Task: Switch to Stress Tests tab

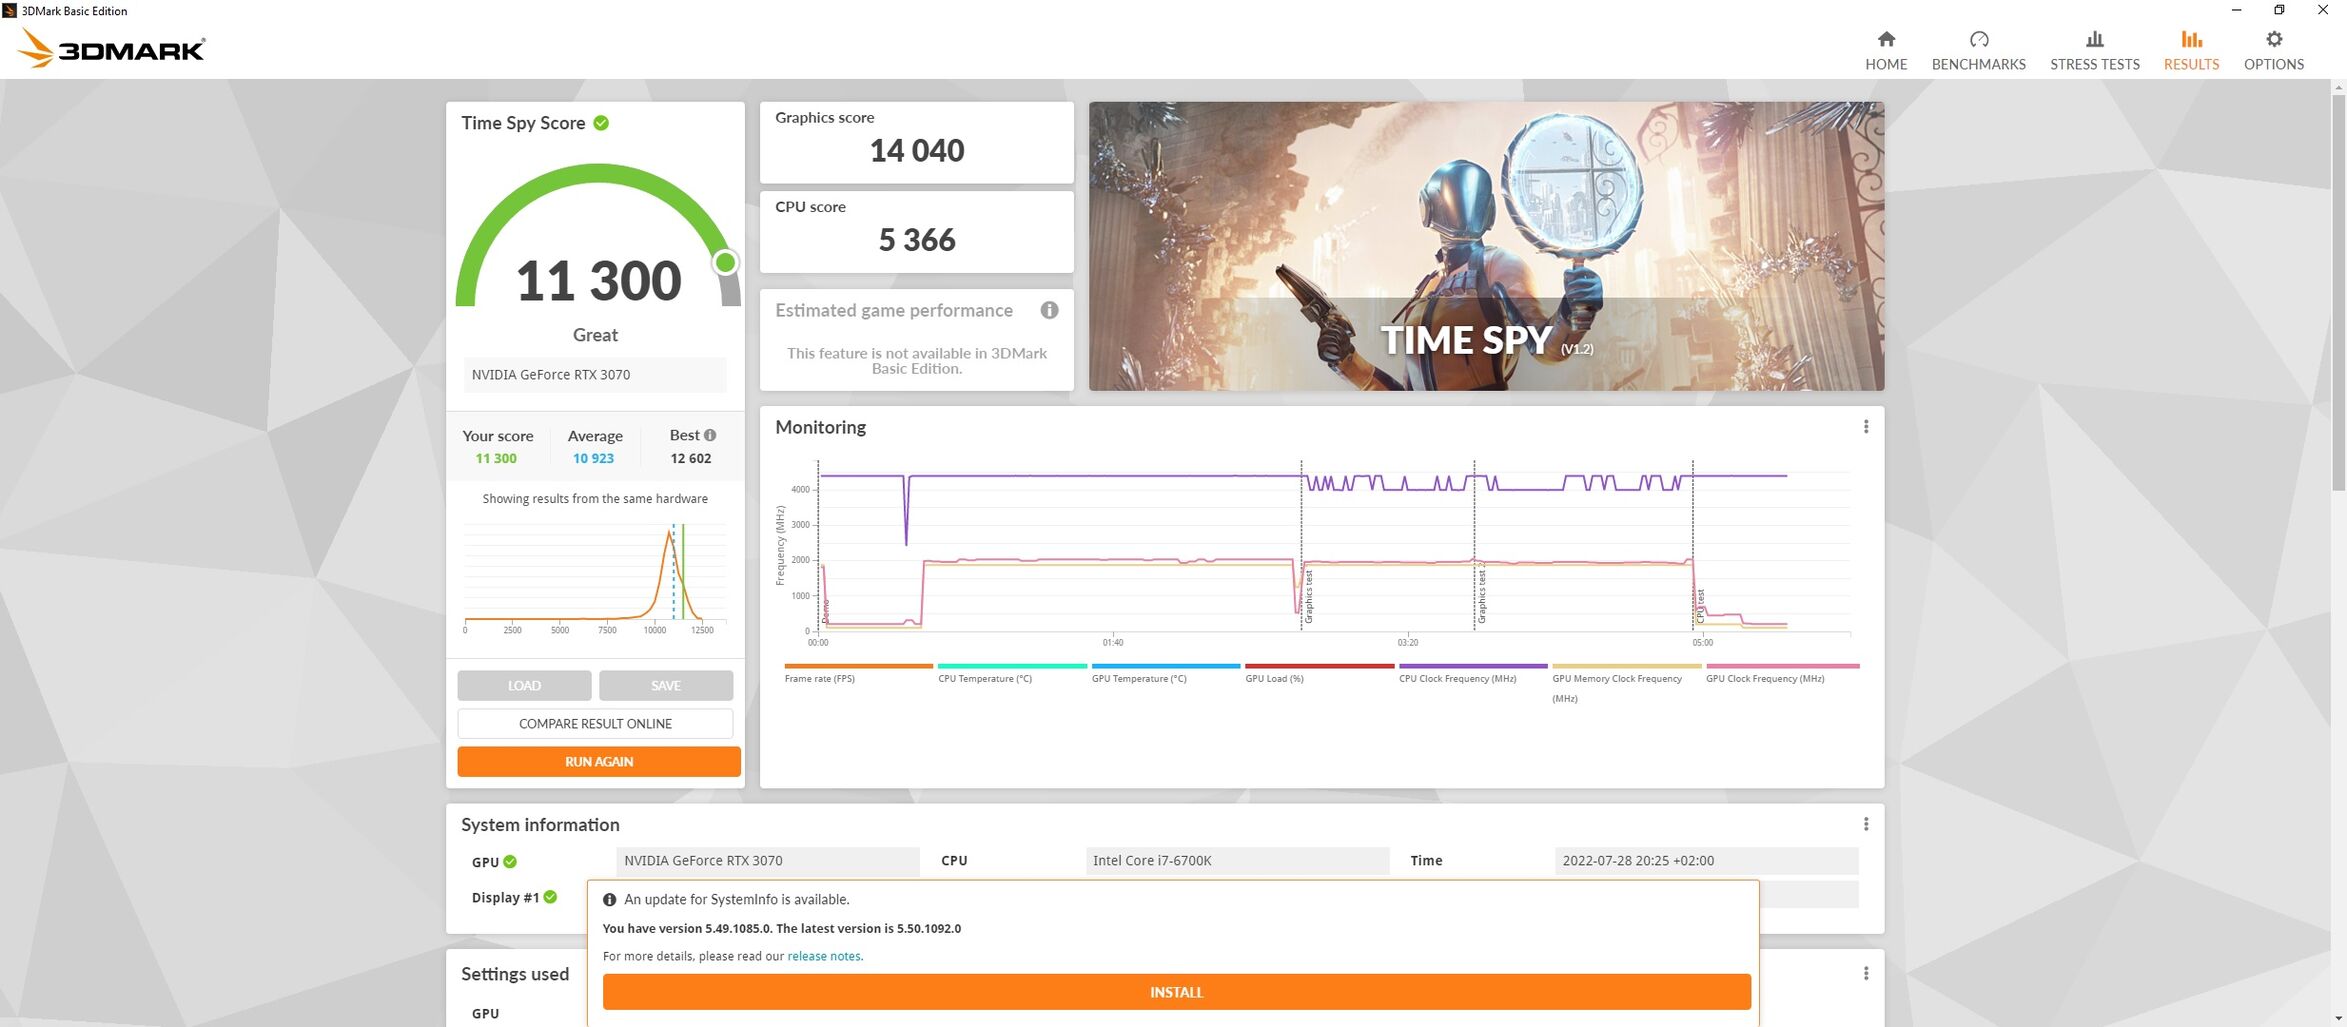Action: (x=2094, y=50)
